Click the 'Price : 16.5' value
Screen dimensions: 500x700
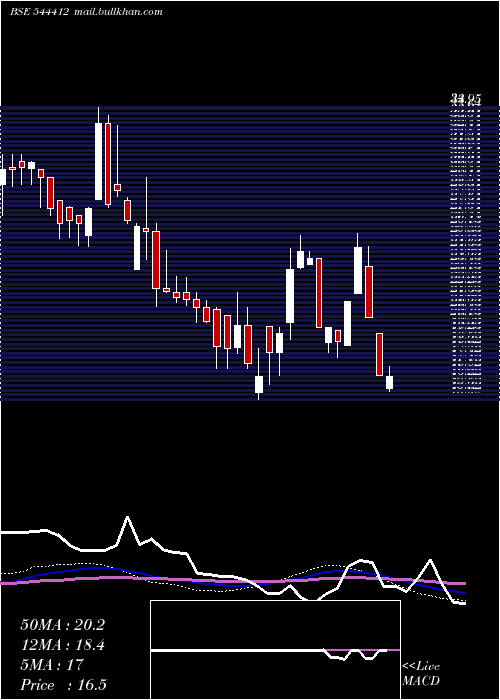63,685
